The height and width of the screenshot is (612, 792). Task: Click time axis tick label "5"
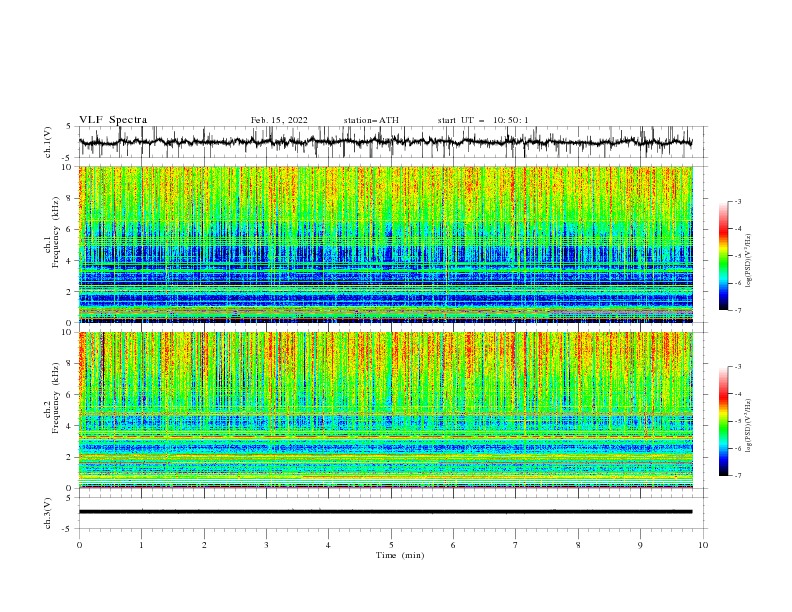point(391,545)
